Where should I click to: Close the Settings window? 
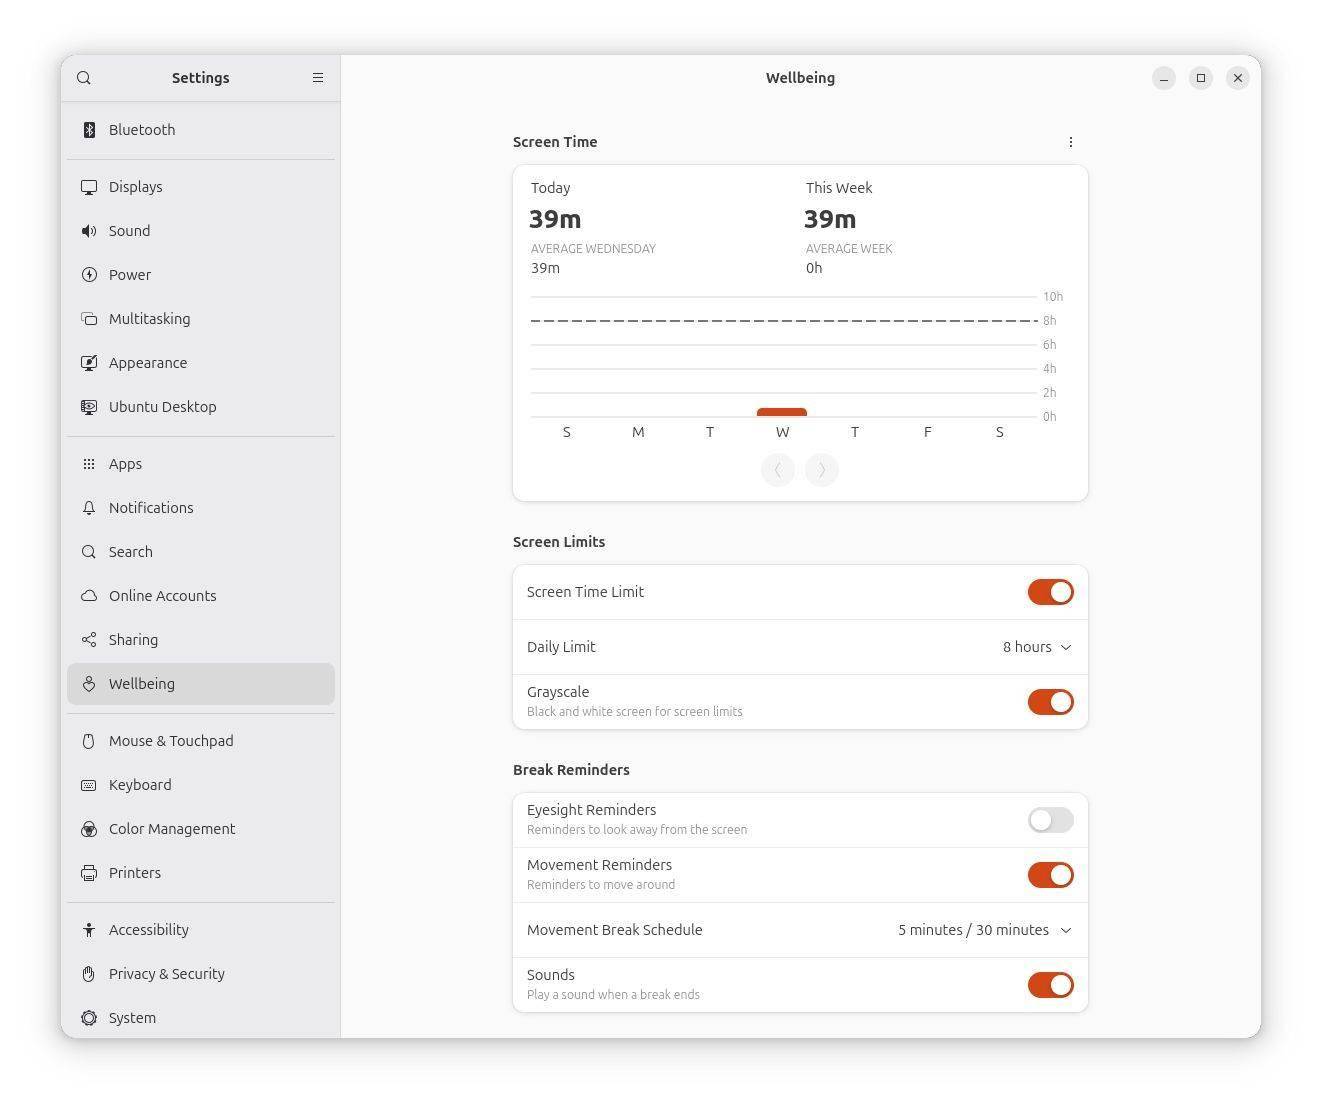(x=1238, y=78)
